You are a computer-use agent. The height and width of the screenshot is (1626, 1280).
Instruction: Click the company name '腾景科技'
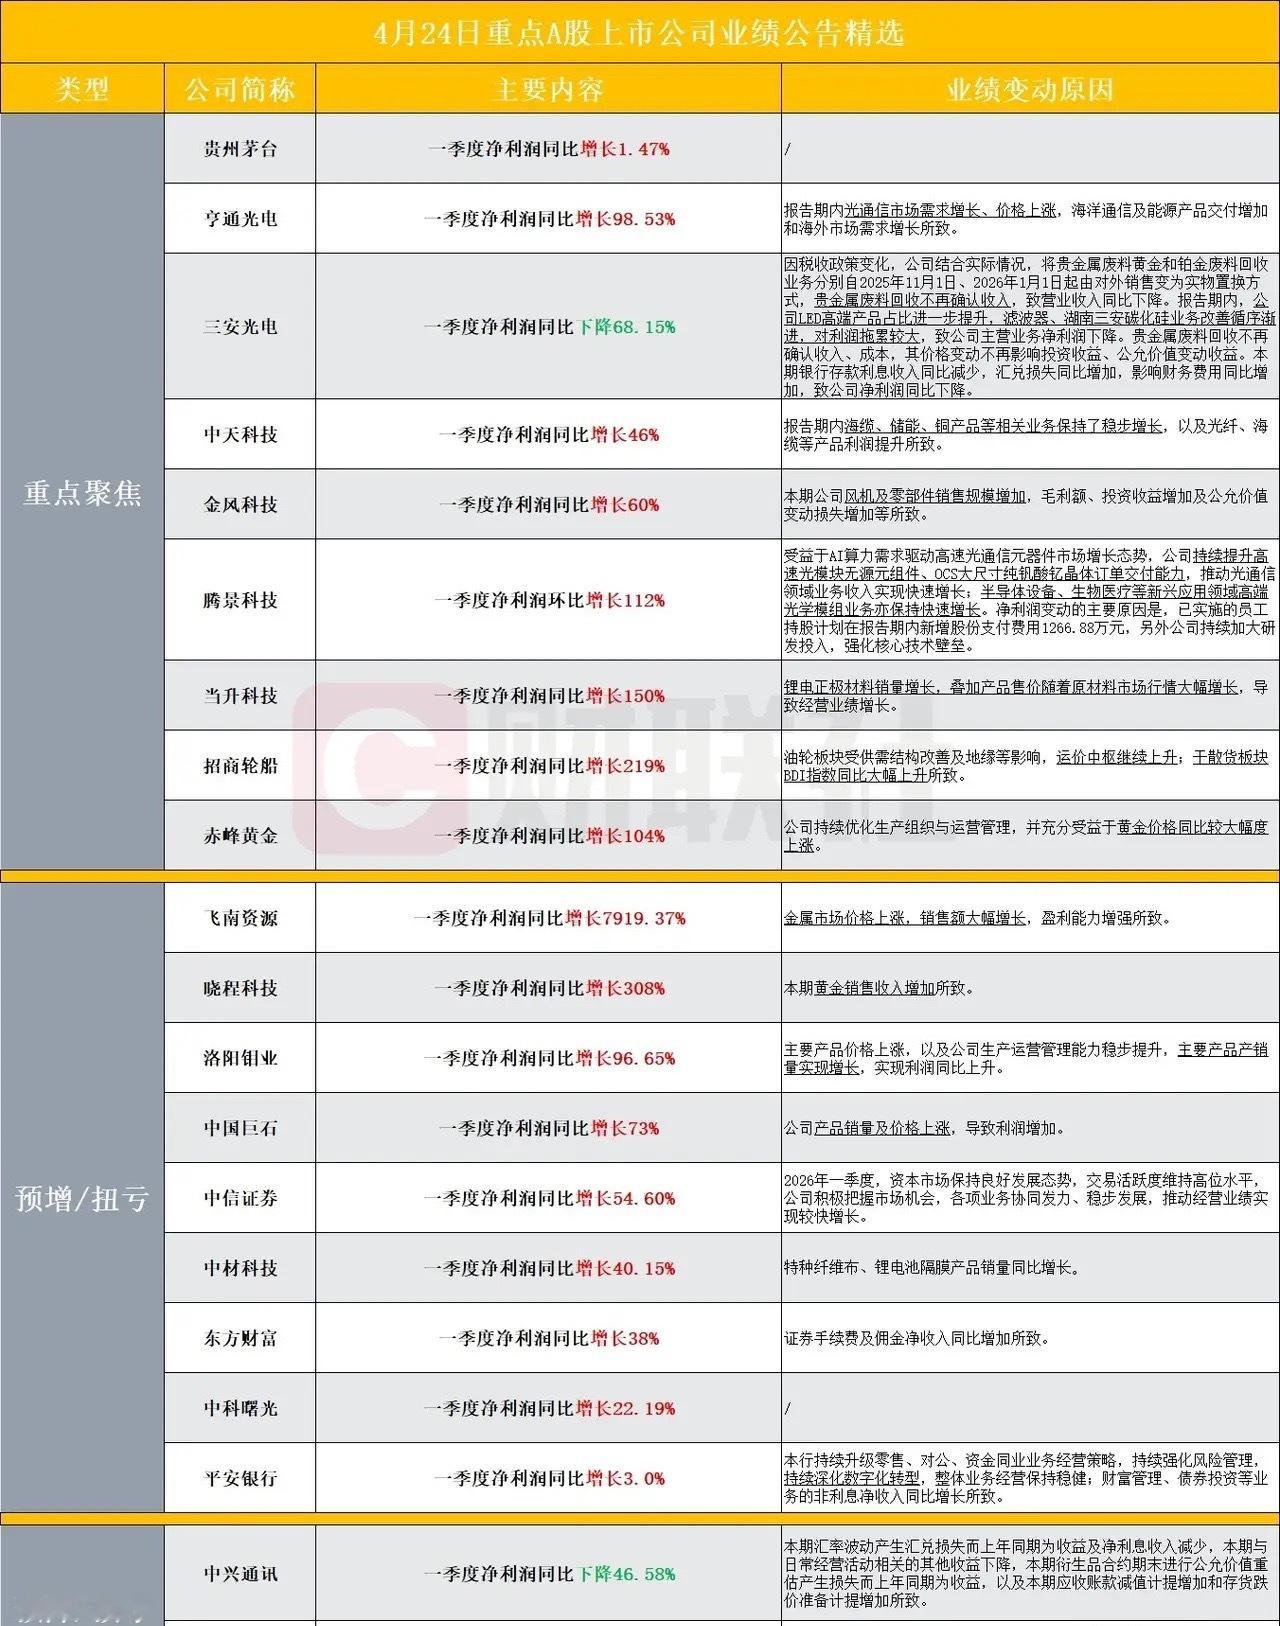240,600
